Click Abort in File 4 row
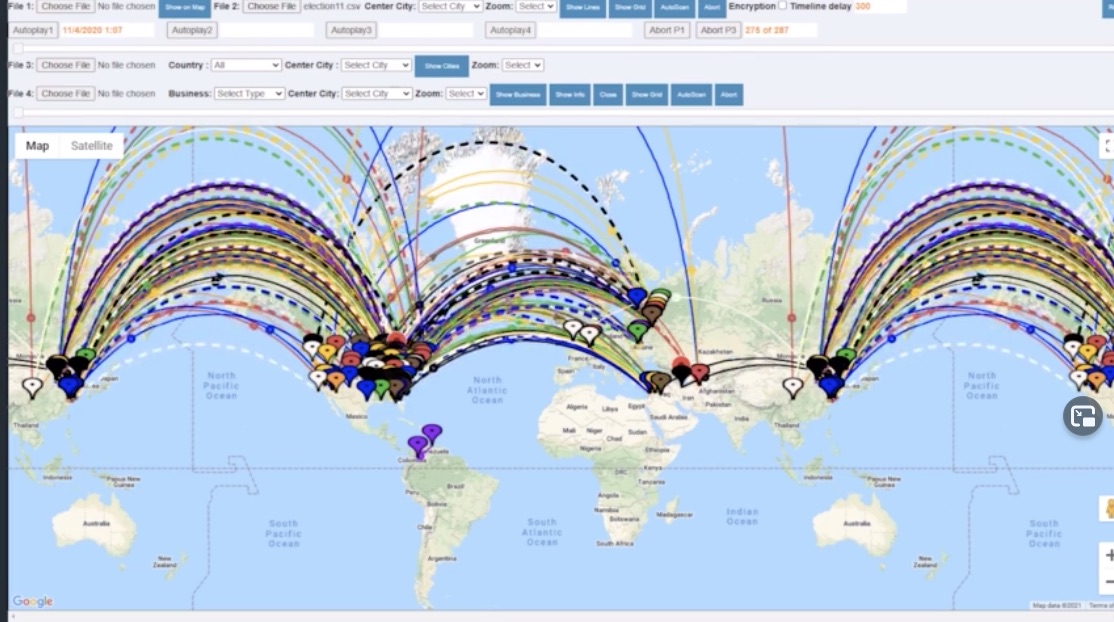The width and height of the screenshot is (1114, 622). 729,95
